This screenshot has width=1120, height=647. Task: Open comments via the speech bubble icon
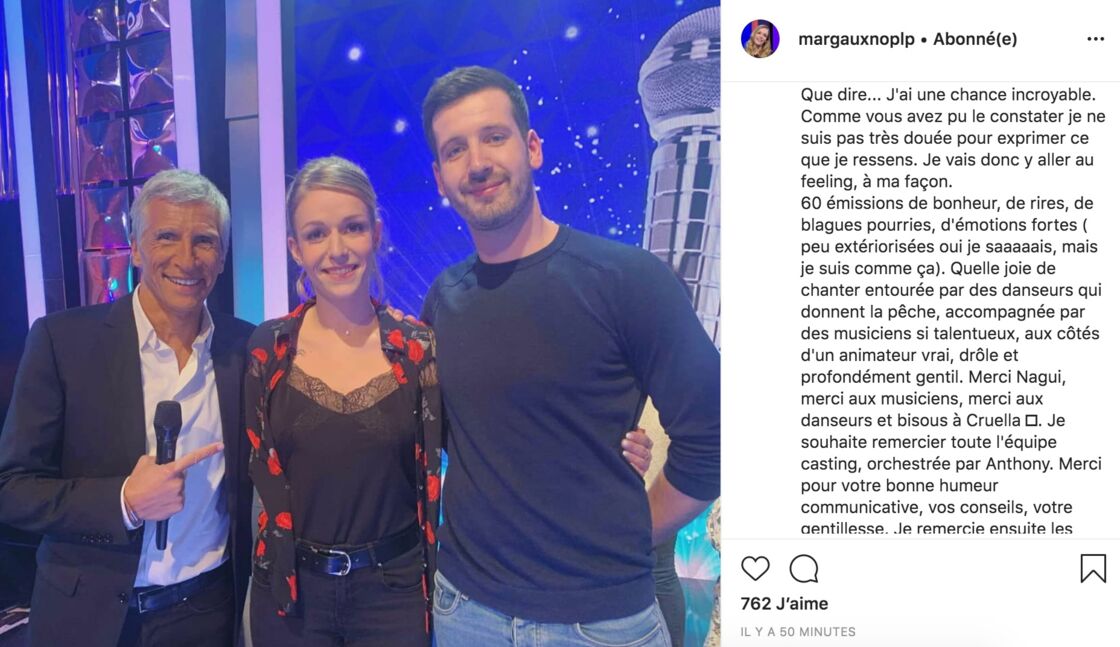(x=804, y=569)
